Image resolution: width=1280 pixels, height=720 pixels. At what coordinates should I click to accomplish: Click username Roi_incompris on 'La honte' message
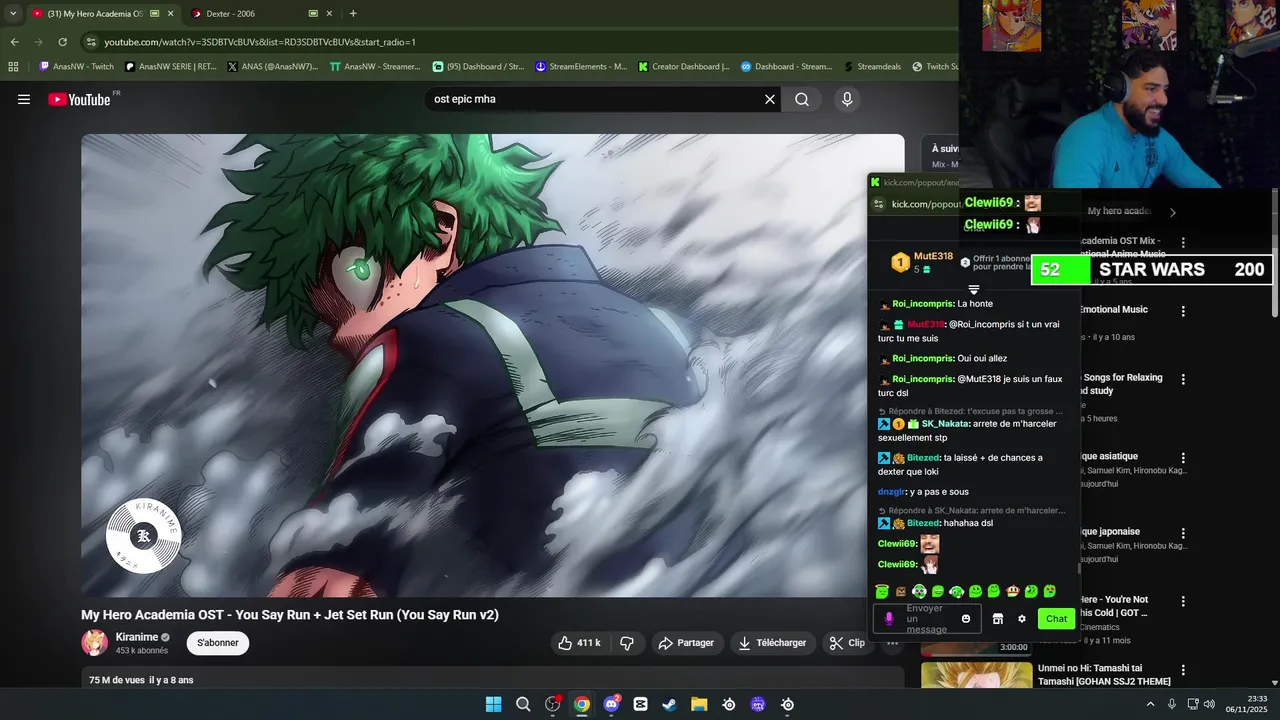(922, 304)
